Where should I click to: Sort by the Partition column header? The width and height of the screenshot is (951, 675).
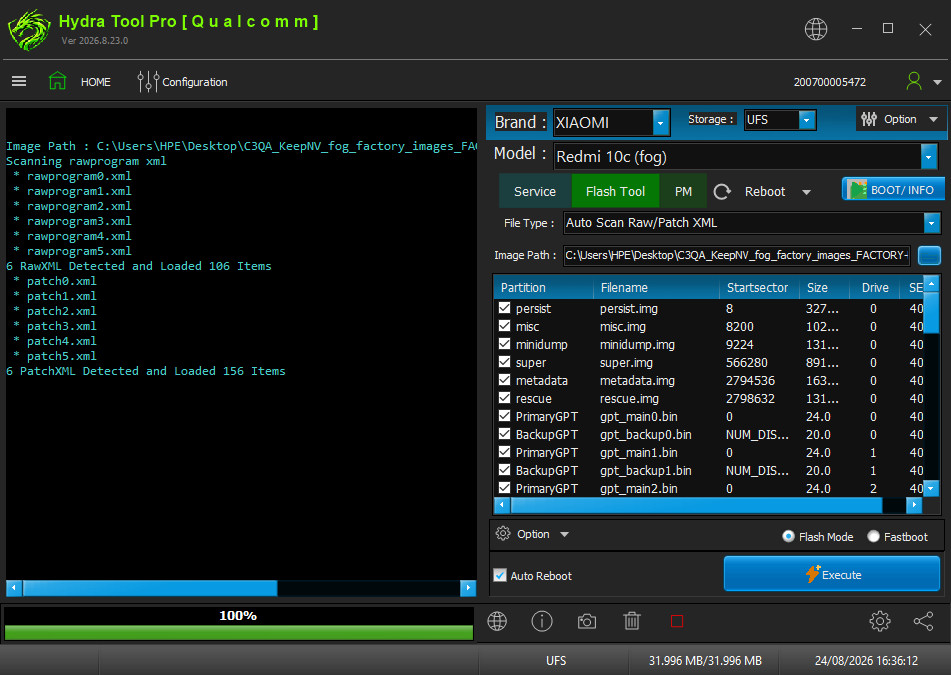click(x=545, y=287)
